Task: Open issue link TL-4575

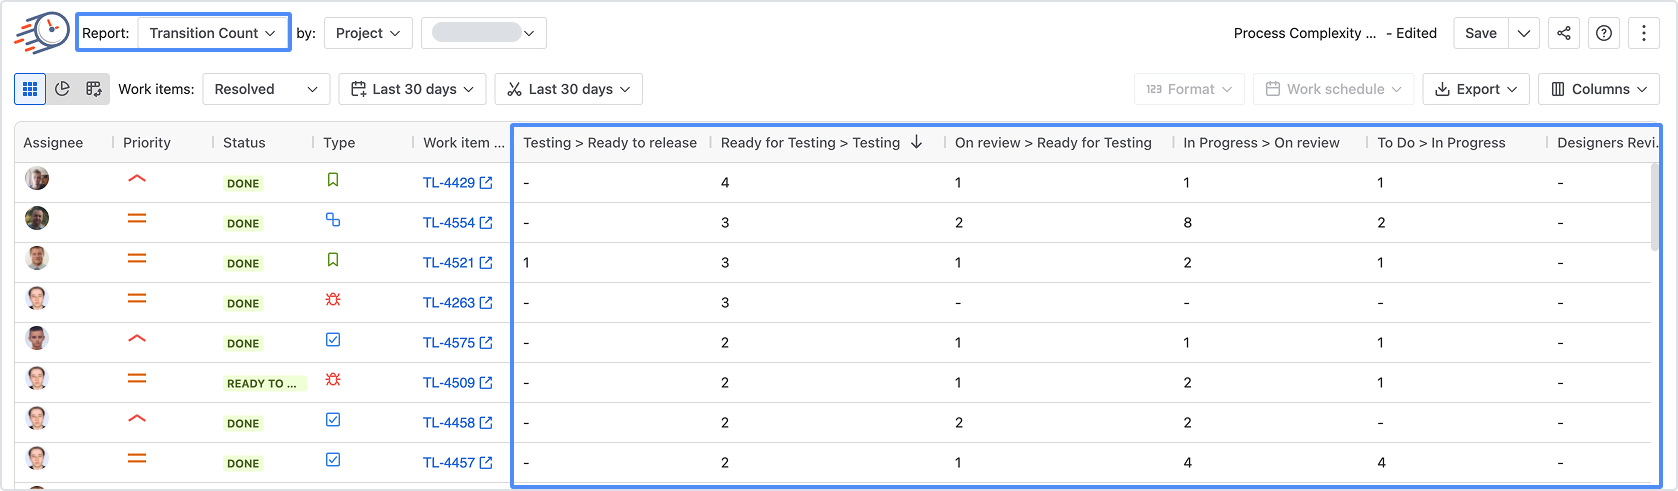Action: [449, 343]
